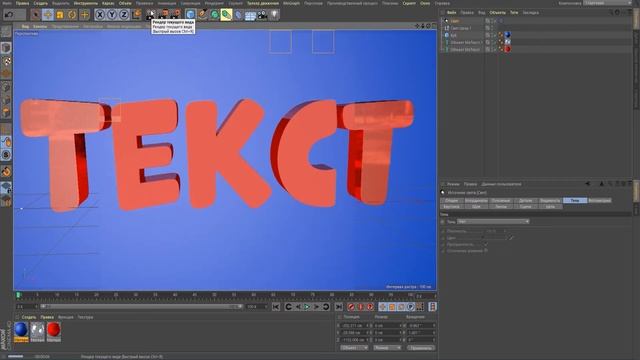This screenshot has width=640, height=360.
Task: Toggle Z axis lock
Action: 124,15
